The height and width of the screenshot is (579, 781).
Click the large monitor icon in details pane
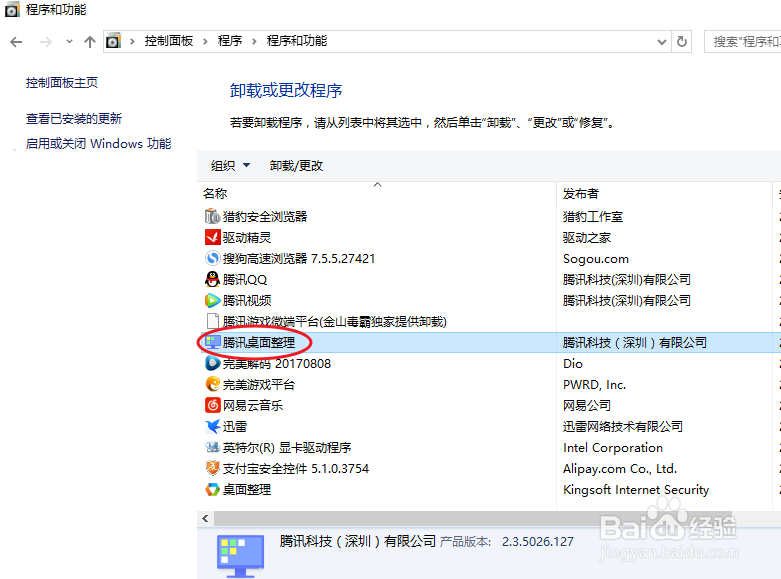(241, 556)
